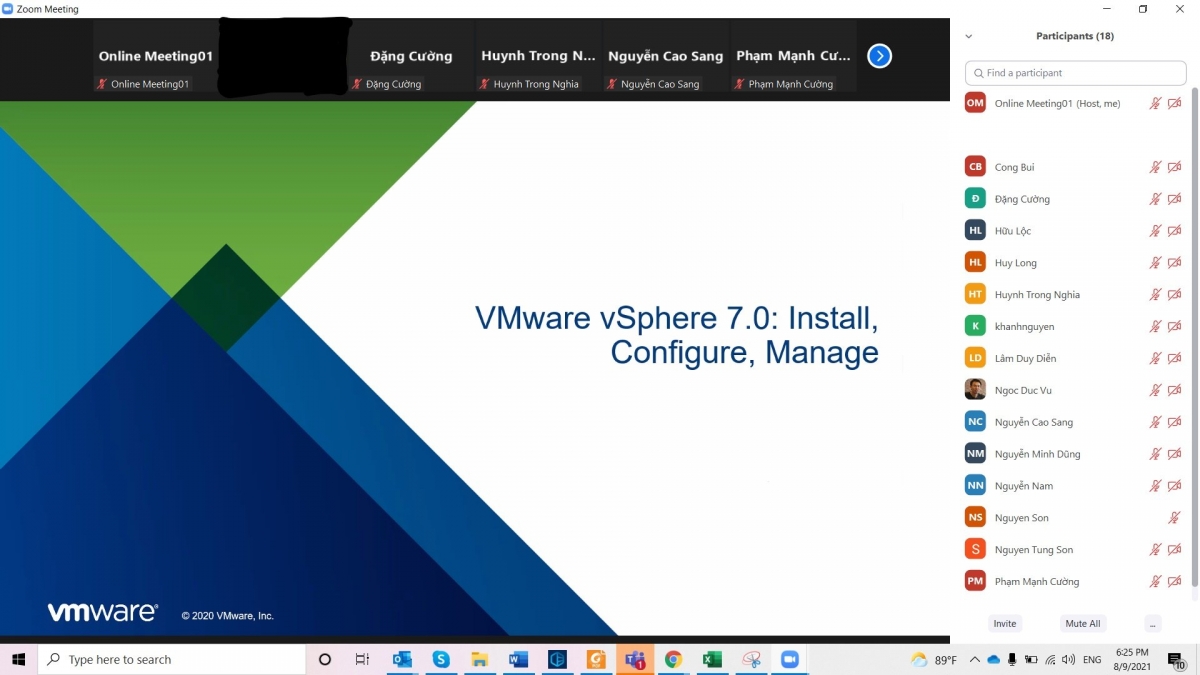
Task: Click muted mic icon in Cong Bui row
Action: pyautogui.click(x=1155, y=167)
